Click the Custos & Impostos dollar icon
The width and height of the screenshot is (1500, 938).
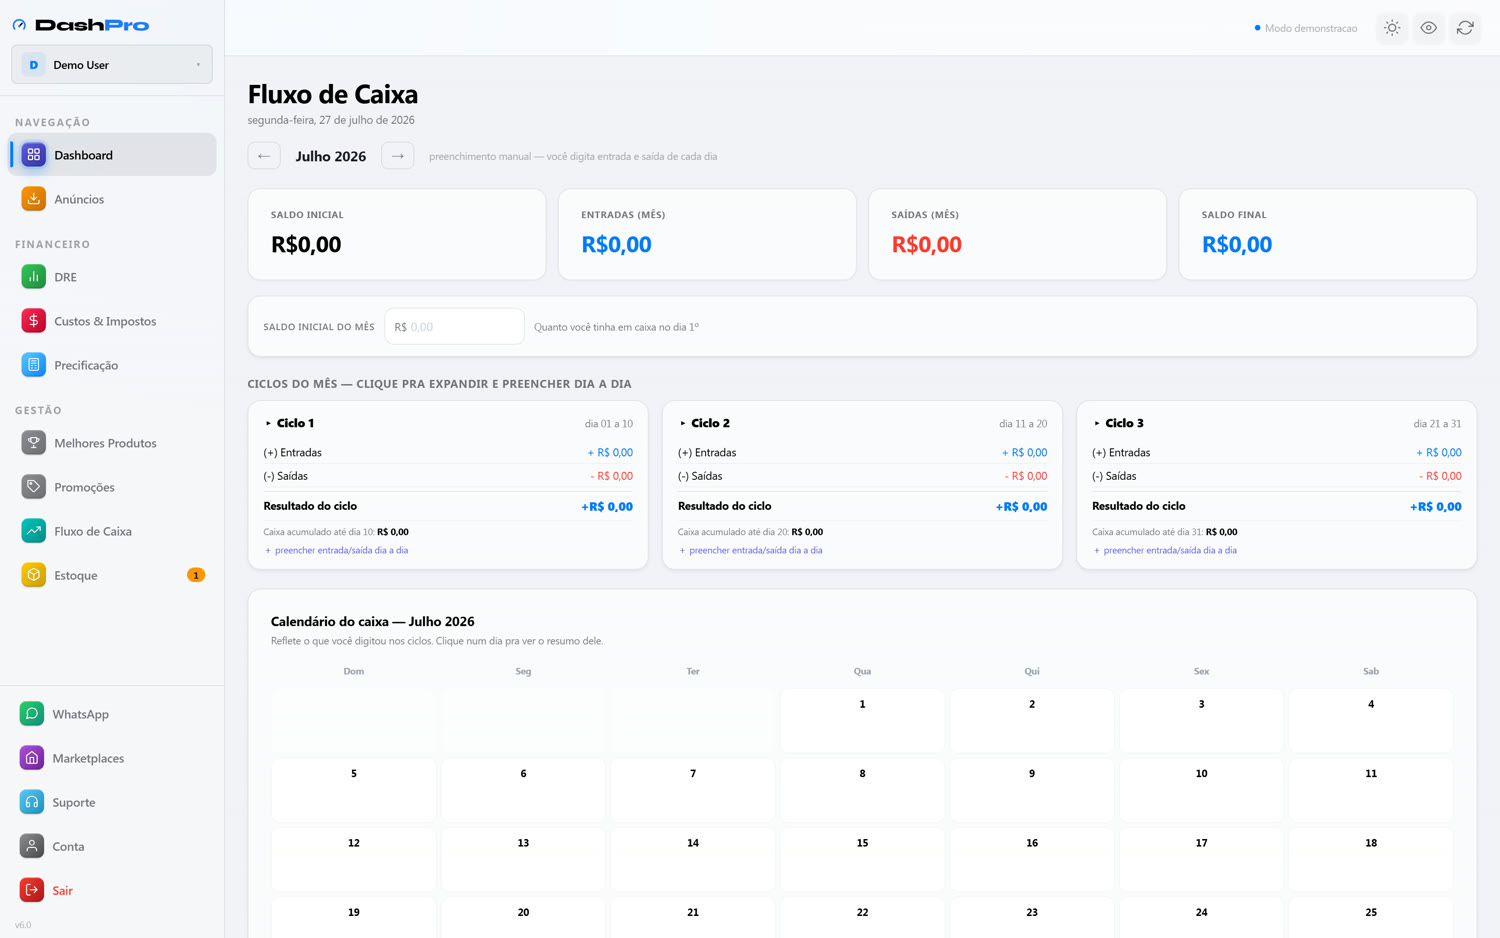coord(33,321)
